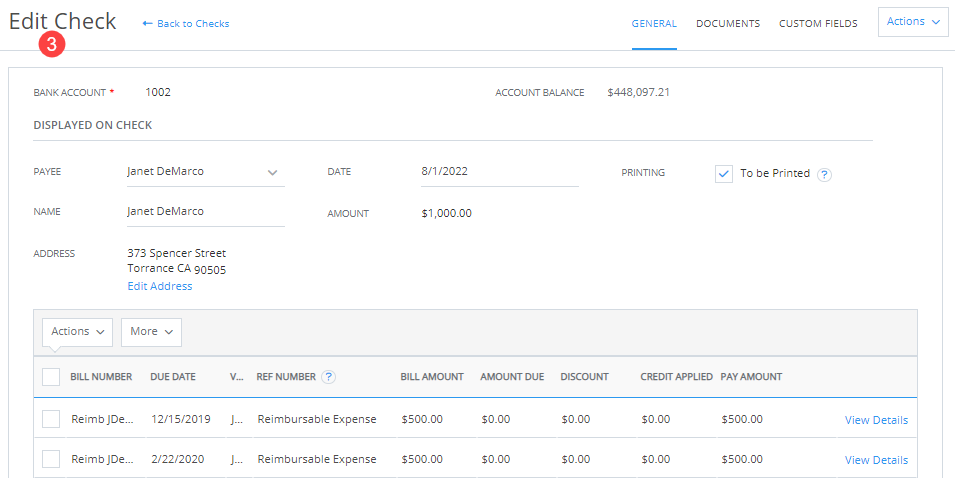Open the top-right Actions dropdown
The width and height of the screenshot is (955, 478).
(913, 21)
